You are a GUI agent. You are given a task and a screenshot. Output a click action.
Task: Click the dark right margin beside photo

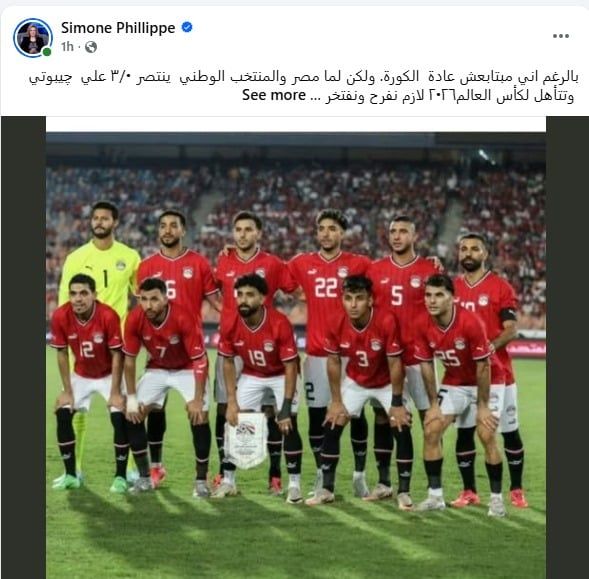pyautogui.click(x=567, y=348)
